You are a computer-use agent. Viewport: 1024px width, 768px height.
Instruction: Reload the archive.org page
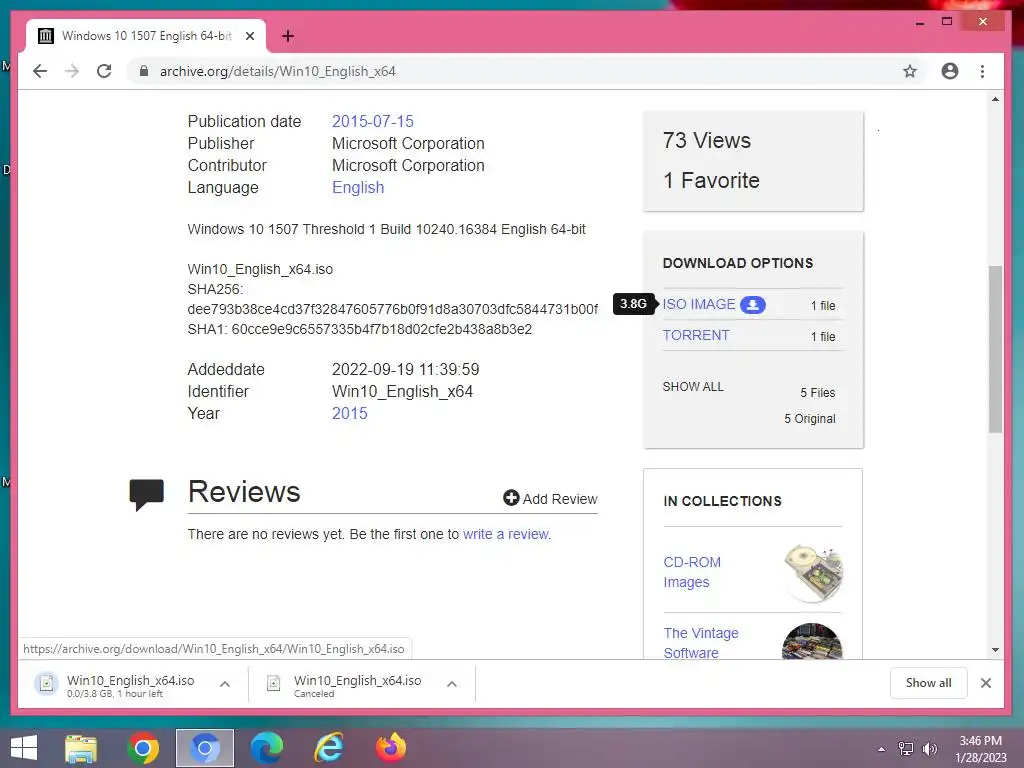click(104, 71)
